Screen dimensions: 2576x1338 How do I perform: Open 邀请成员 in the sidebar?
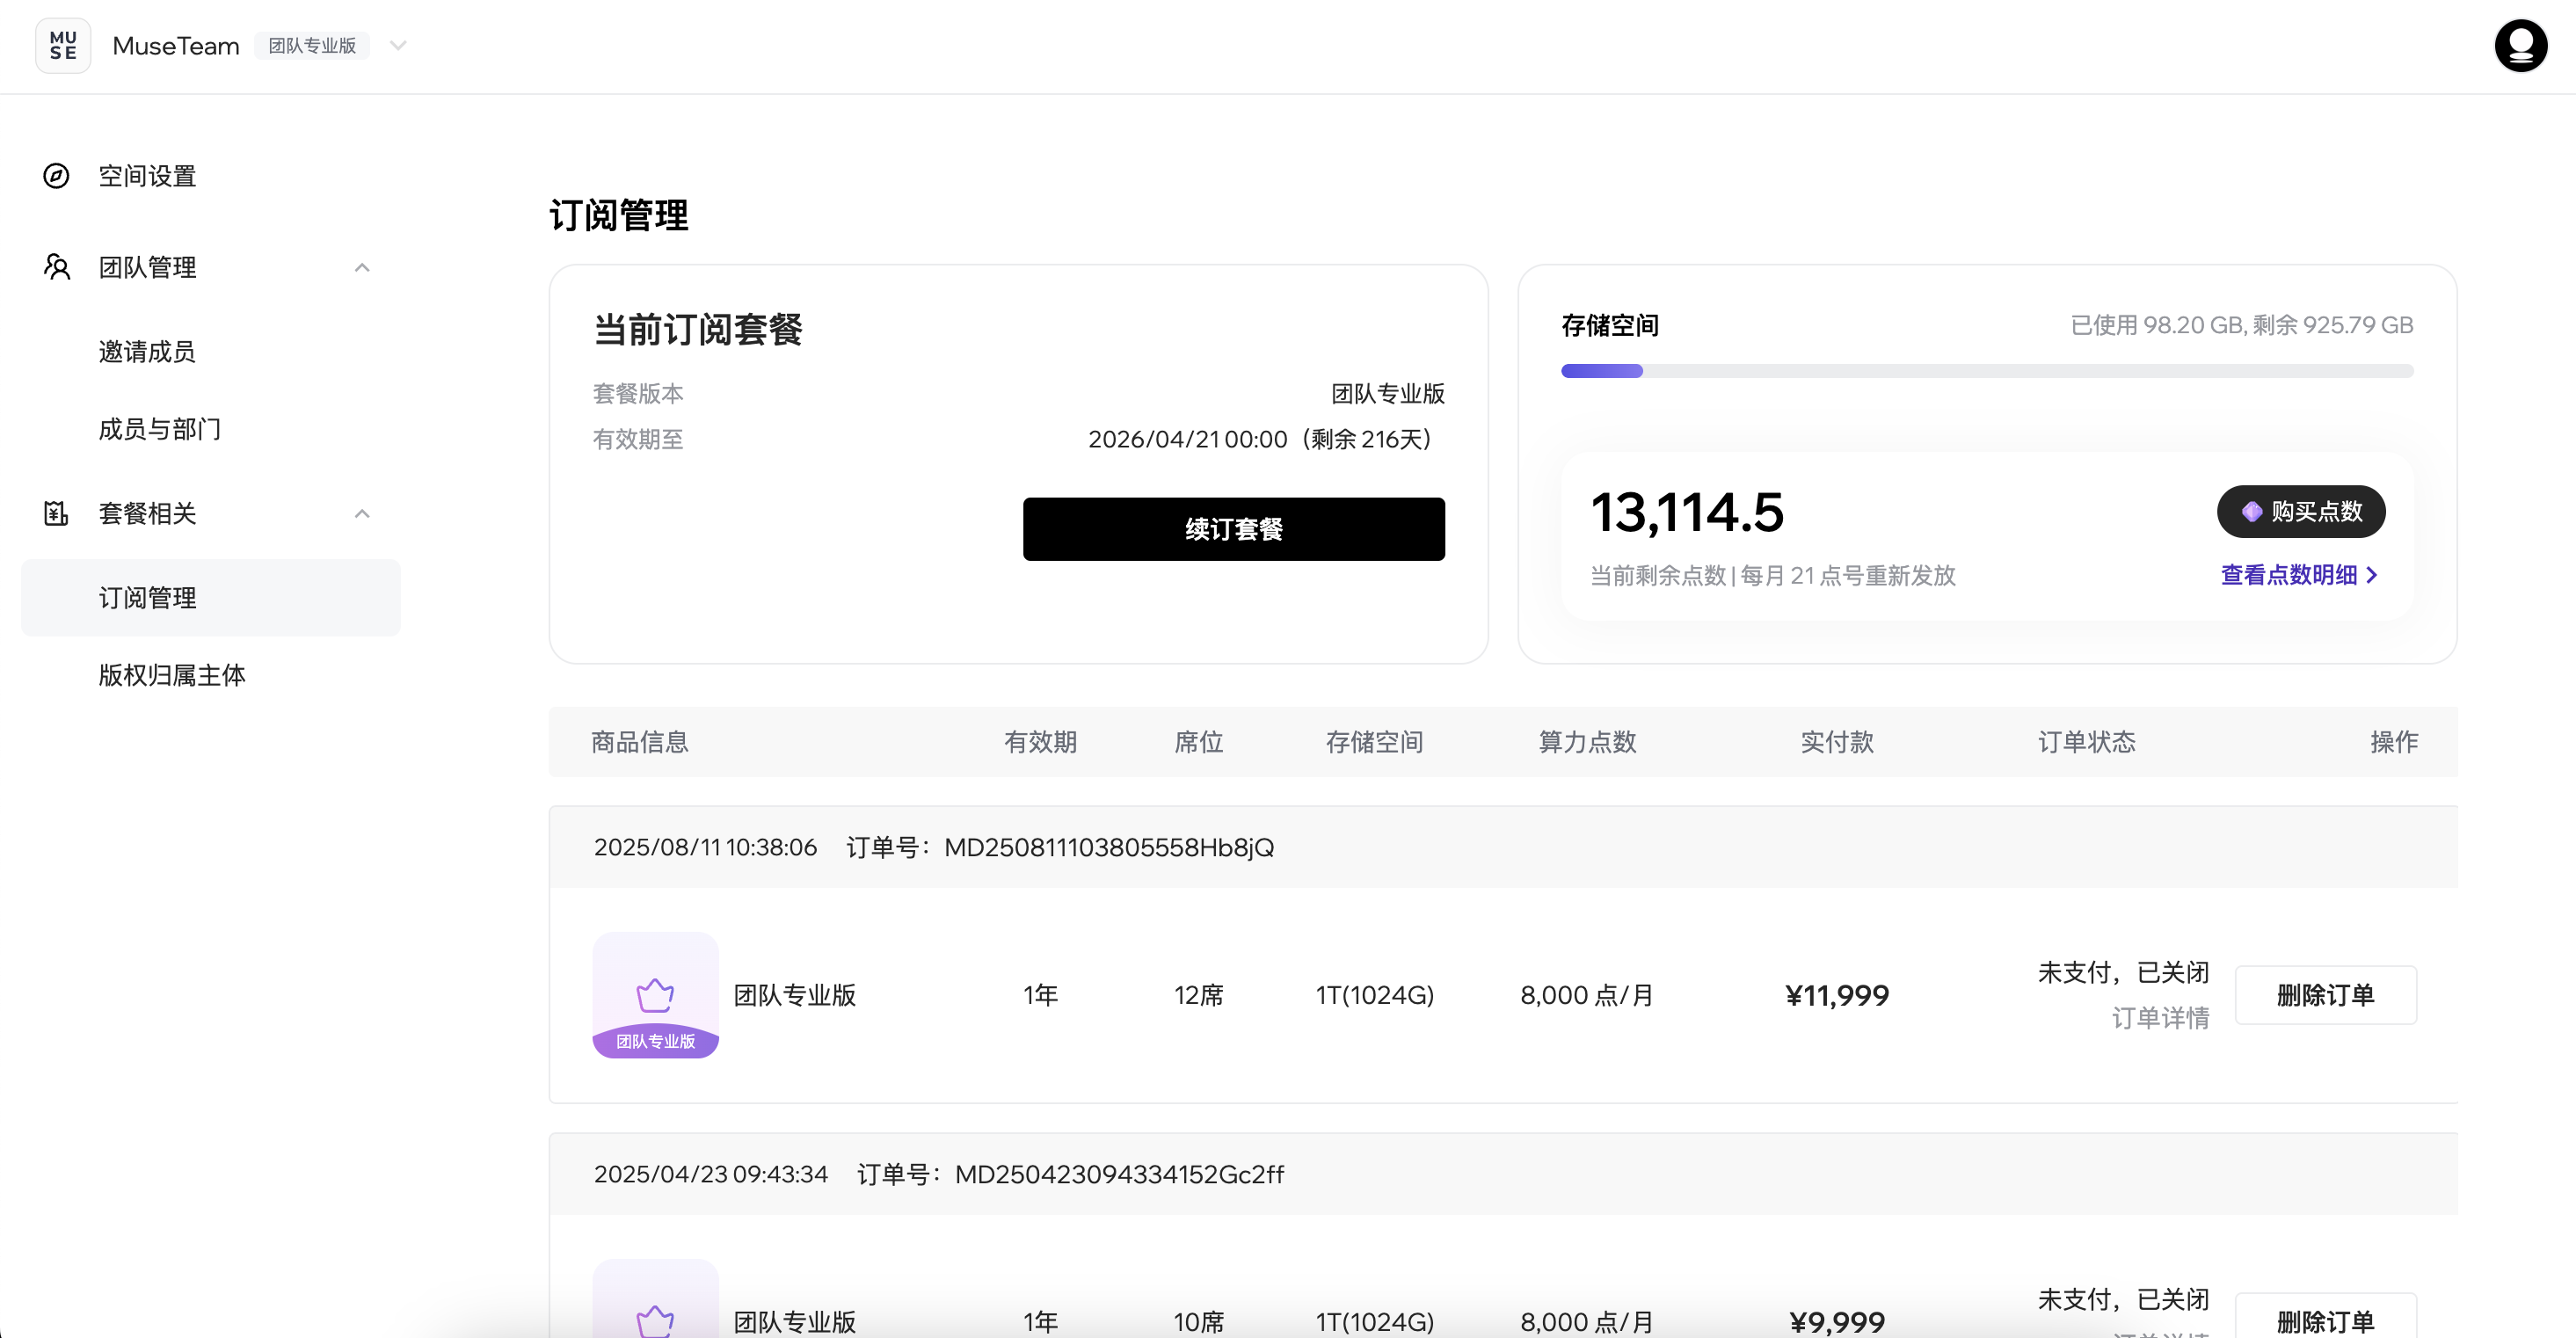pos(147,352)
